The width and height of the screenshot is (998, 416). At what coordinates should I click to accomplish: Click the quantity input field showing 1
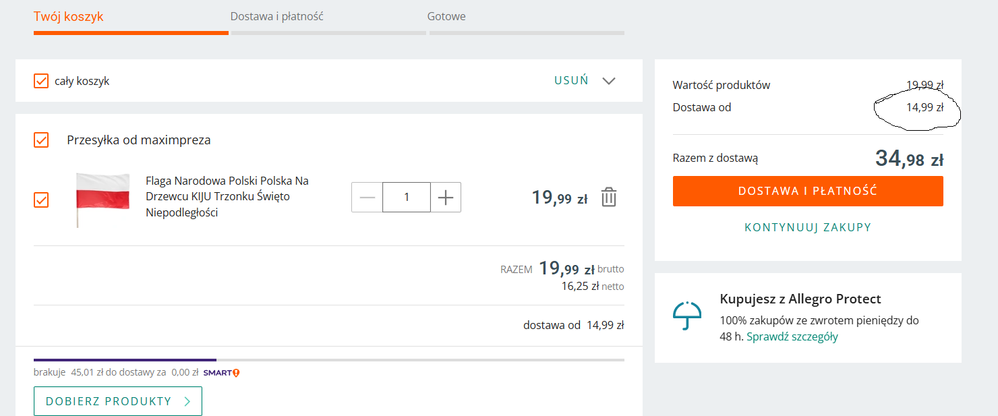click(406, 197)
